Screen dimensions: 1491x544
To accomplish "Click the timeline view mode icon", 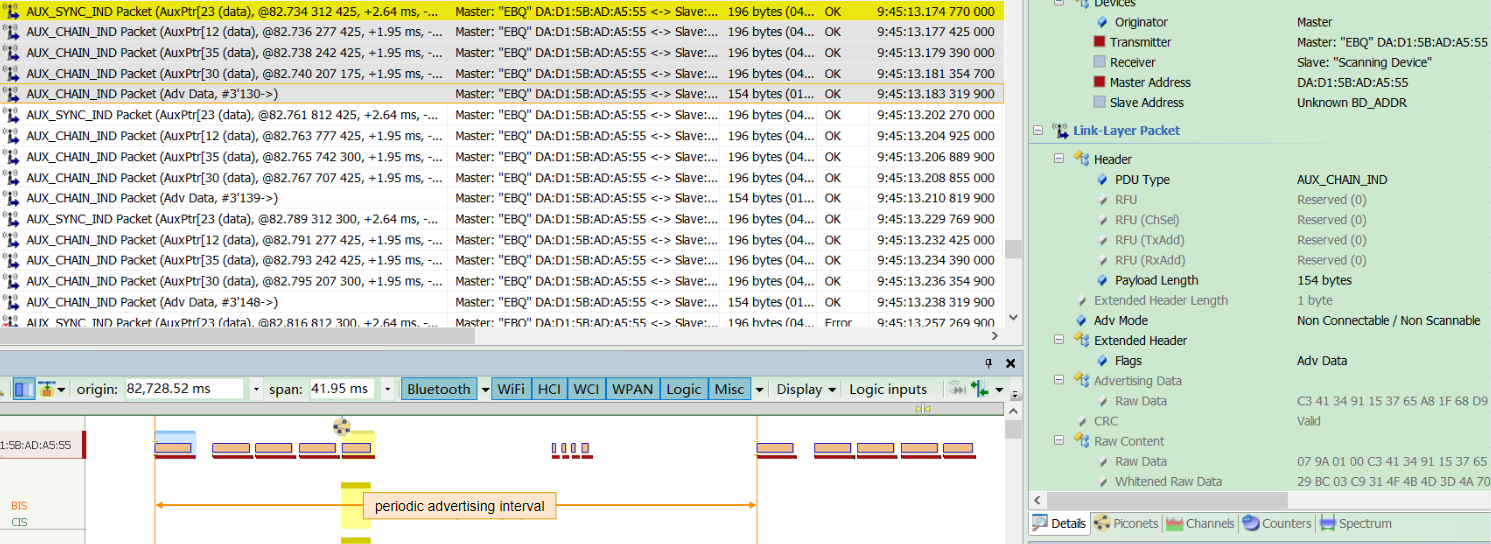I will (24, 389).
